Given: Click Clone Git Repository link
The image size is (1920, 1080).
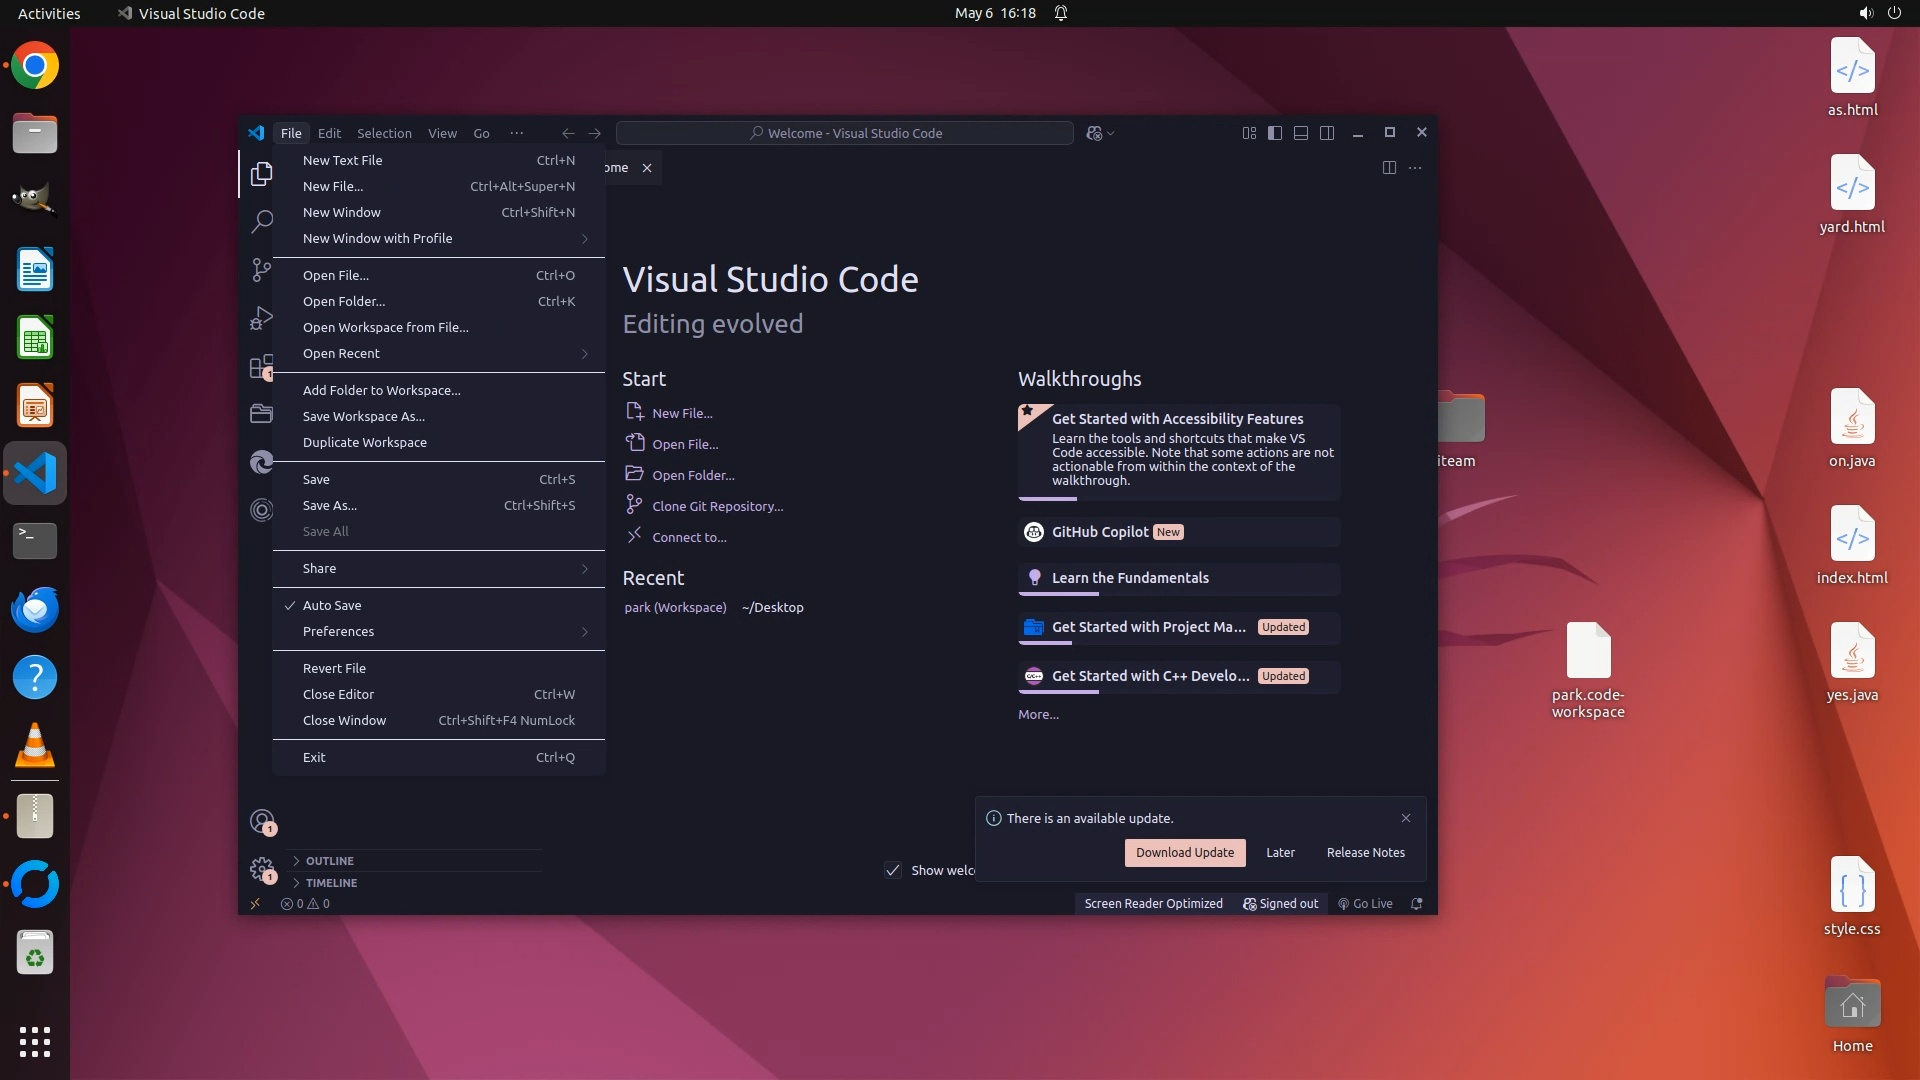Looking at the screenshot, I should [717, 506].
